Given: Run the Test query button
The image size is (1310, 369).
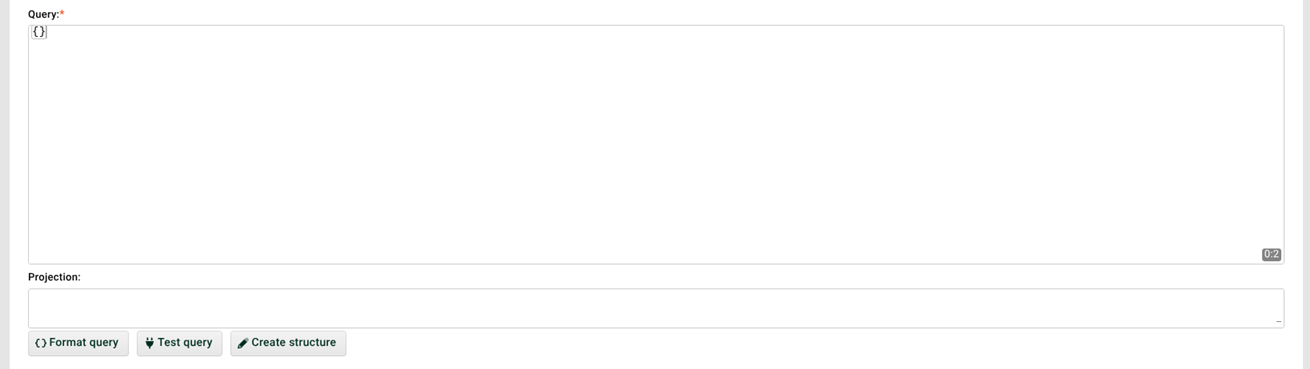Looking at the screenshot, I should coord(179,343).
